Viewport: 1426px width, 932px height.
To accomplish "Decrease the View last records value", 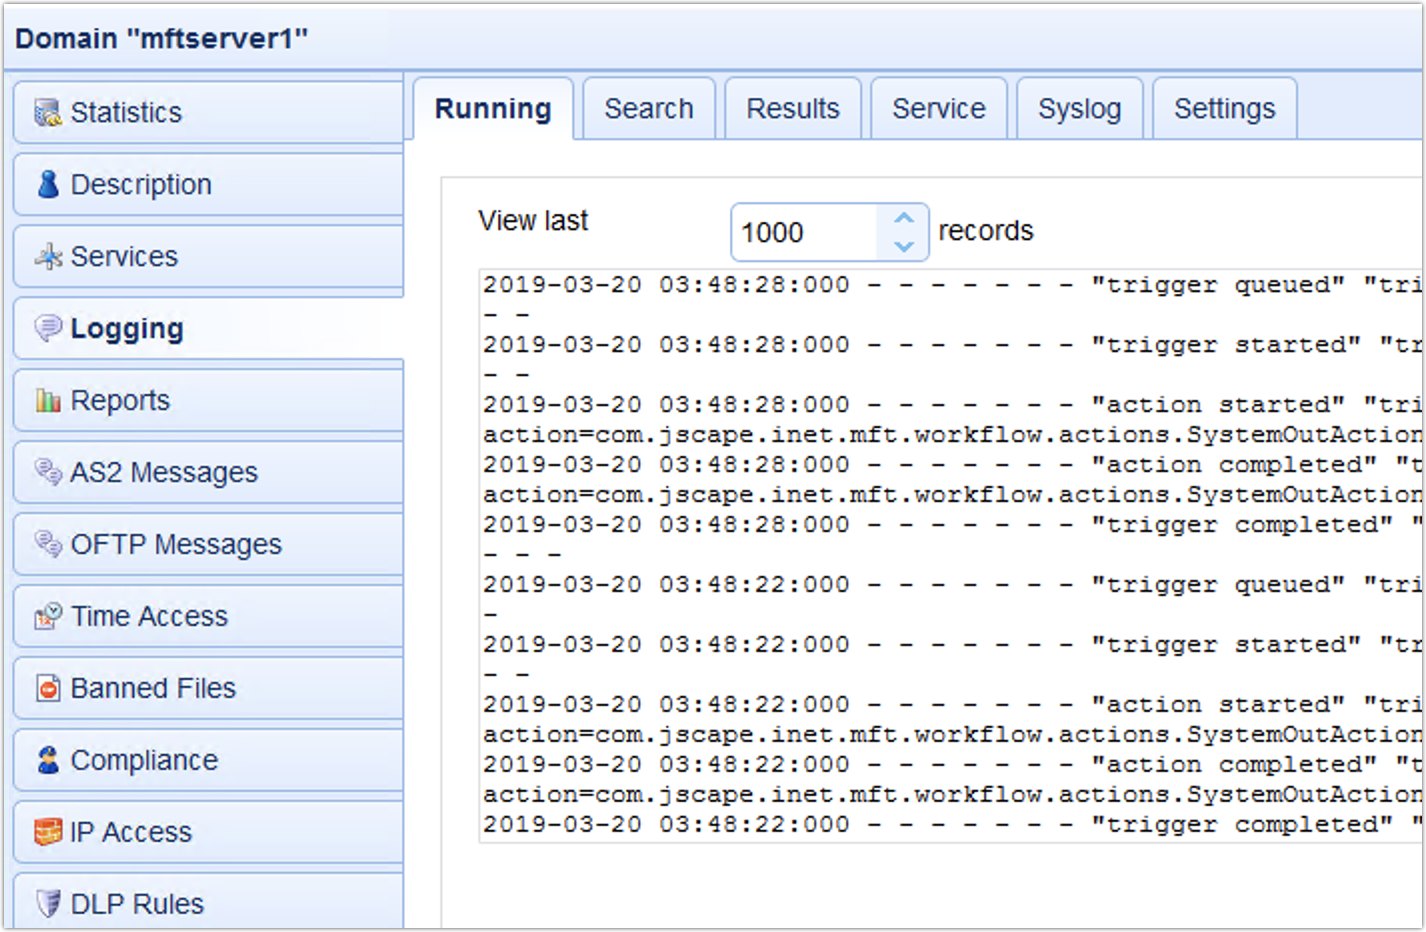I will (904, 246).
